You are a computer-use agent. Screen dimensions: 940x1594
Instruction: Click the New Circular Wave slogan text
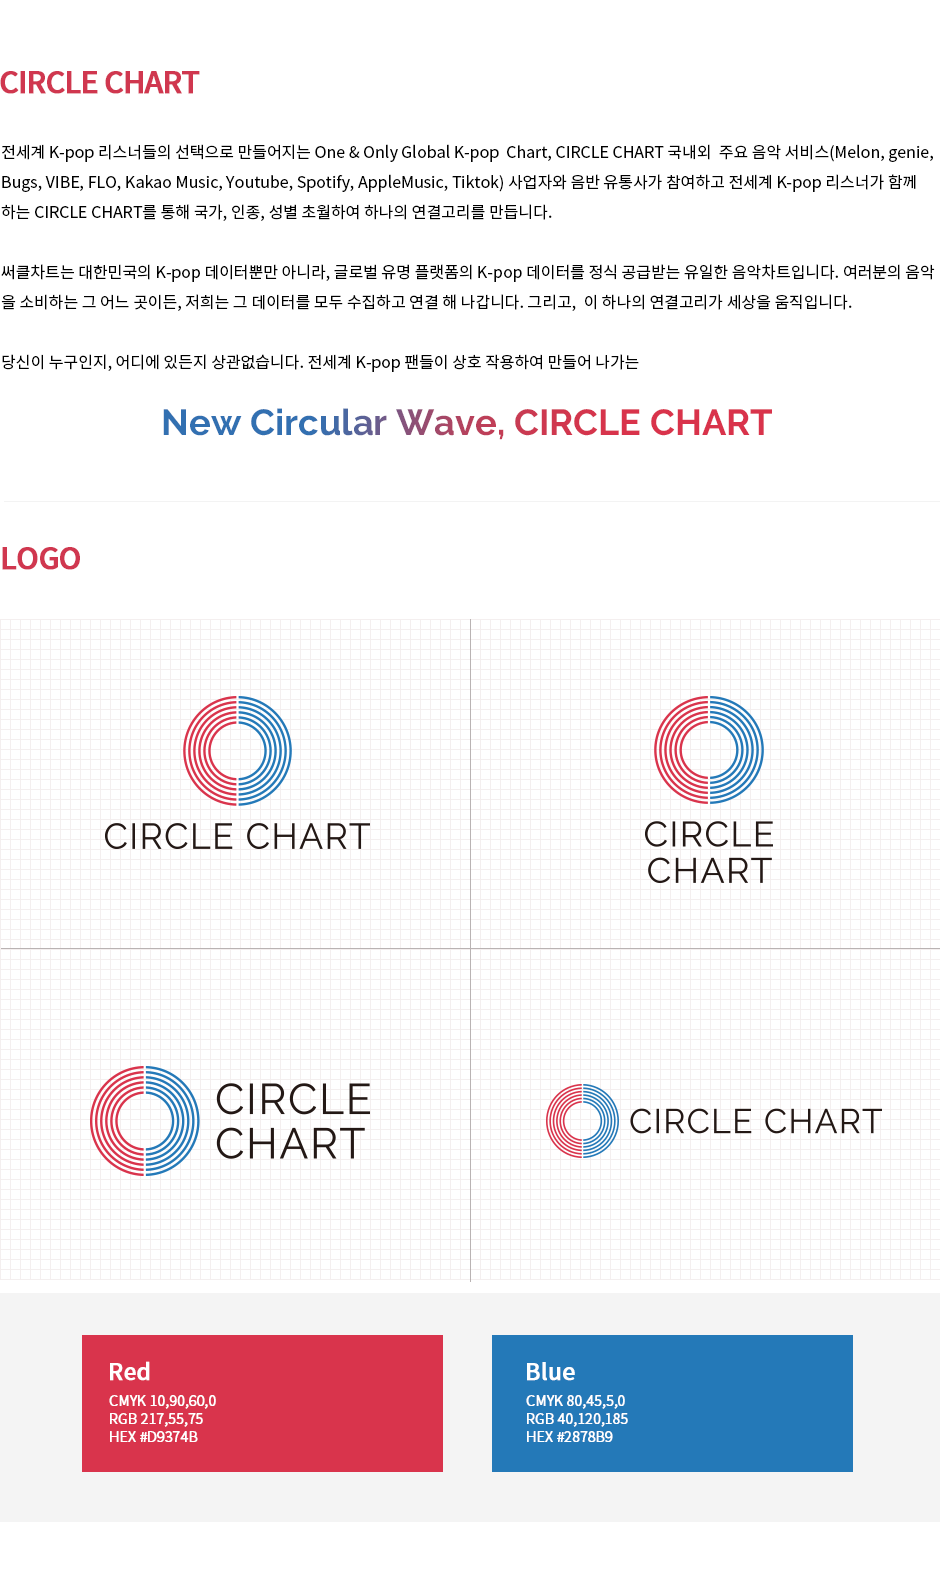coord(467,422)
